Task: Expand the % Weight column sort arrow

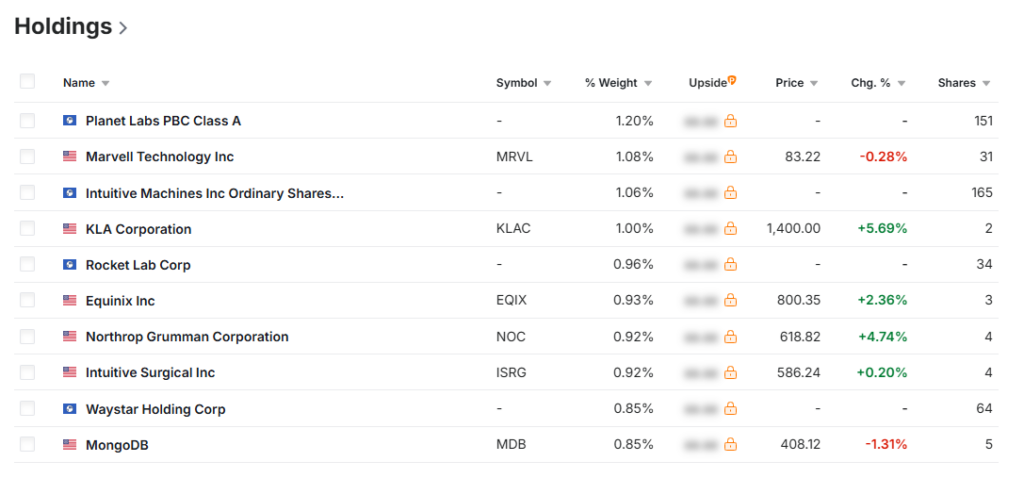Action: click(x=648, y=83)
